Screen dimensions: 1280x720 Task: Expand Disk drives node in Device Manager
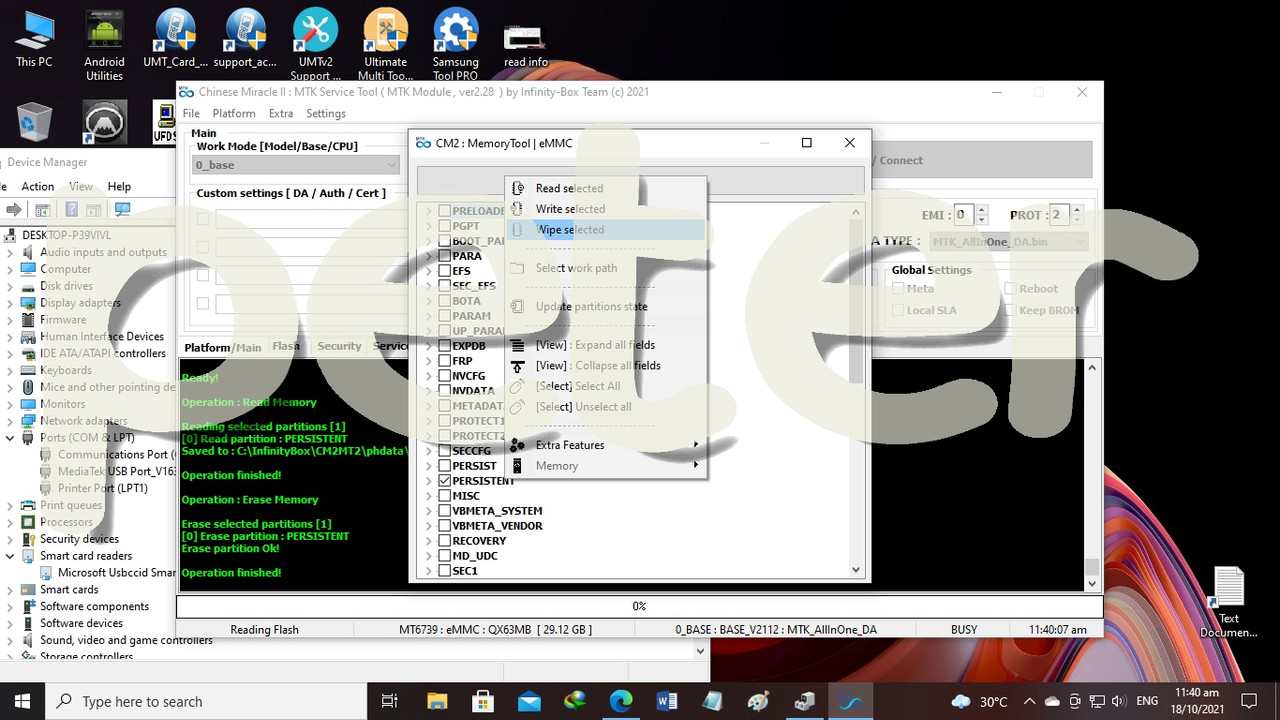click(x=10, y=286)
